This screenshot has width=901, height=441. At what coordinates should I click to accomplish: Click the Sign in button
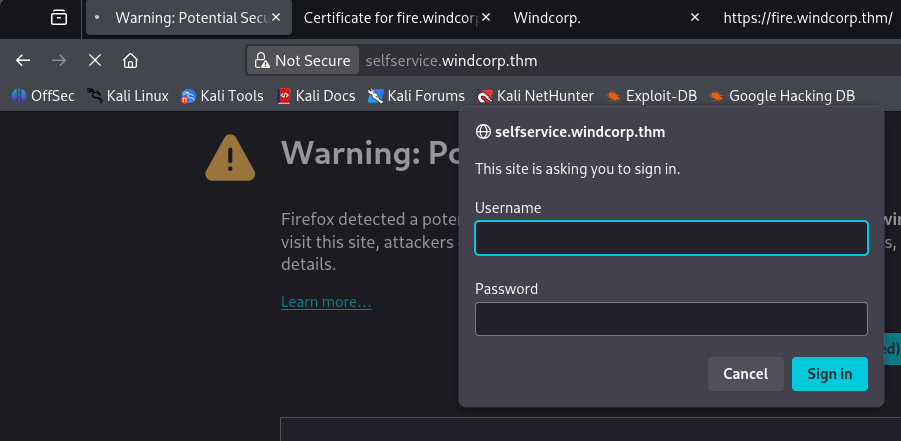(x=829, y=374)
